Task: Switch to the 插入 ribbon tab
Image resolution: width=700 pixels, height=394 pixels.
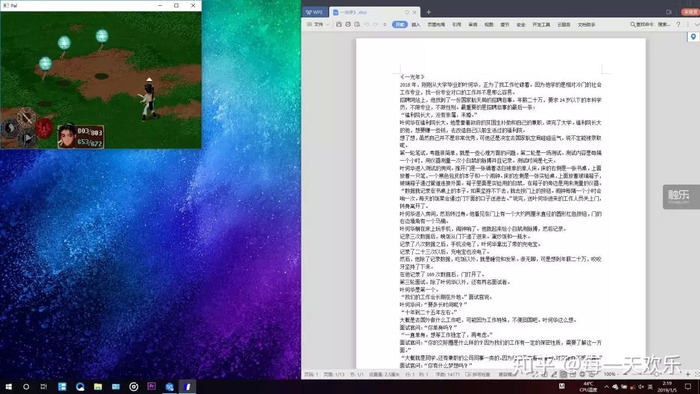Action: click(416, 25)
